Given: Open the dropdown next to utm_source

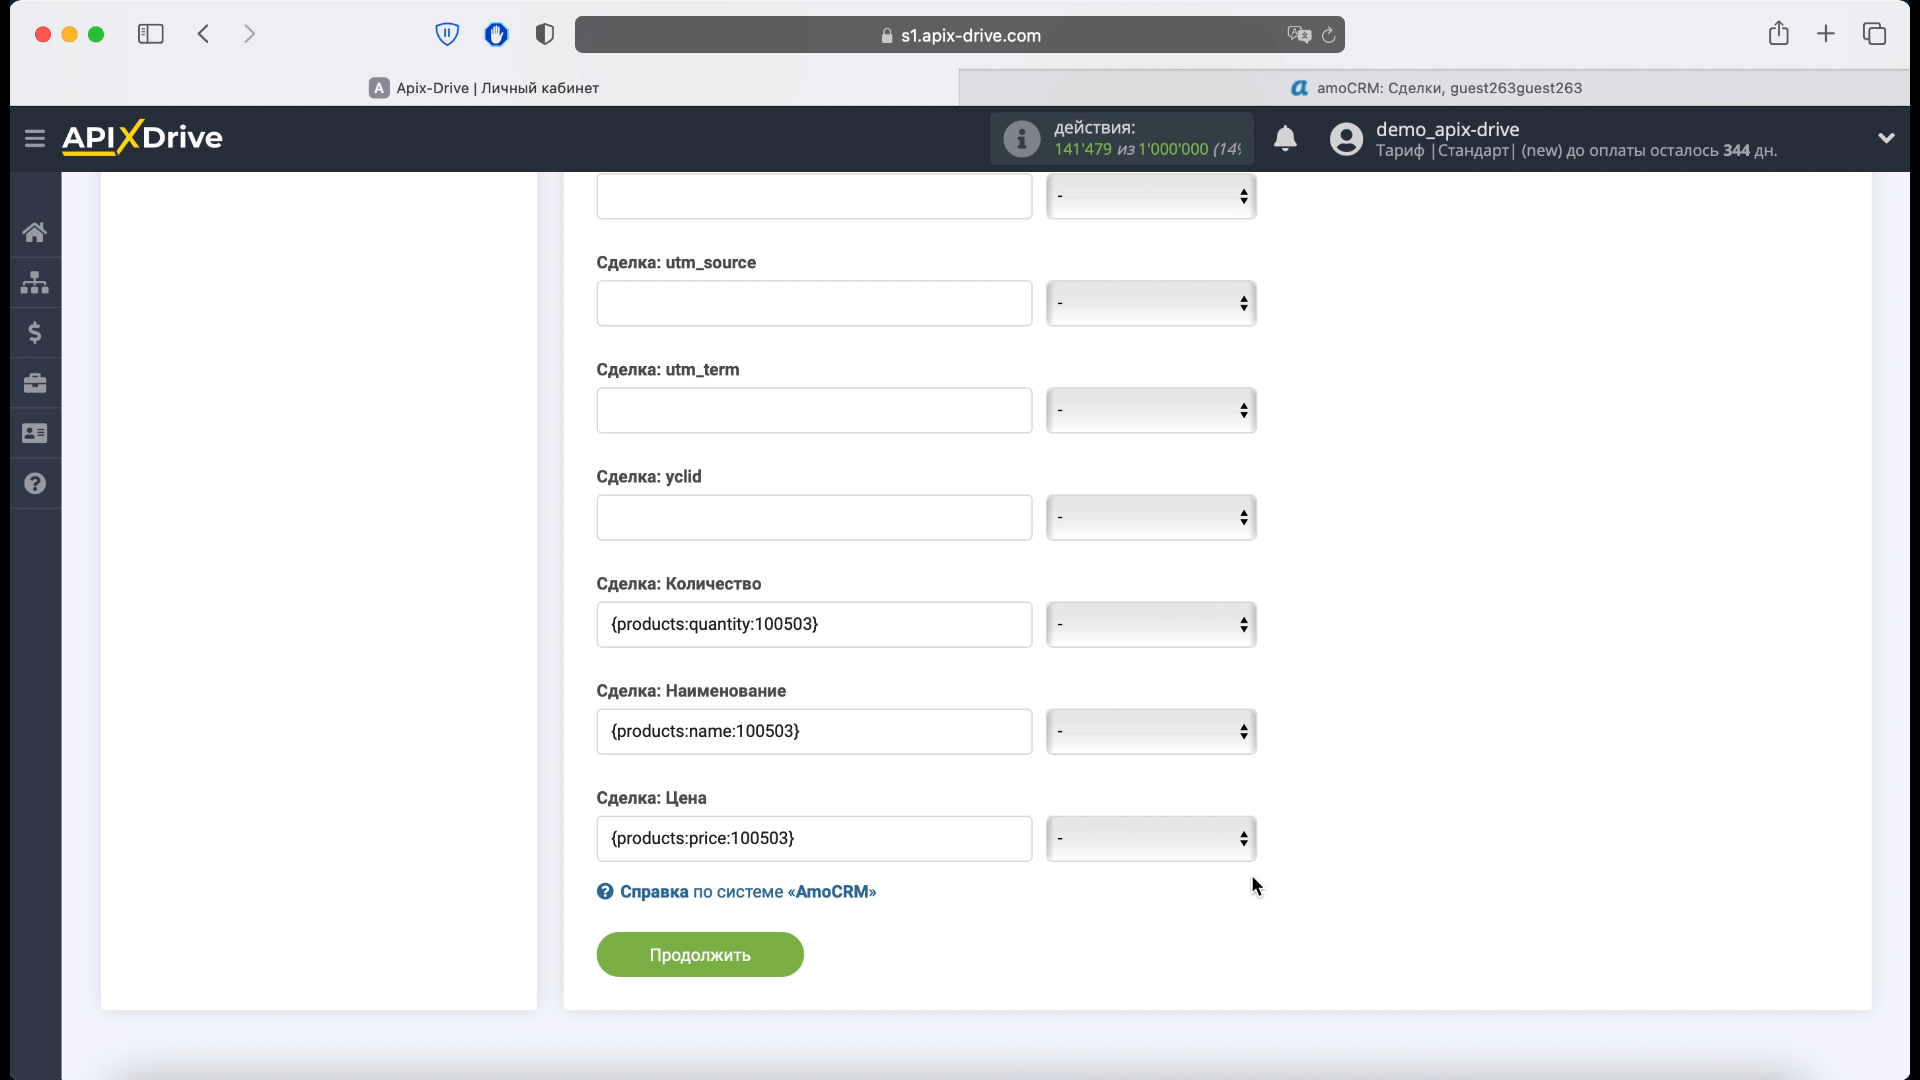Looking at the screenshot, I should coord(1151,303).
